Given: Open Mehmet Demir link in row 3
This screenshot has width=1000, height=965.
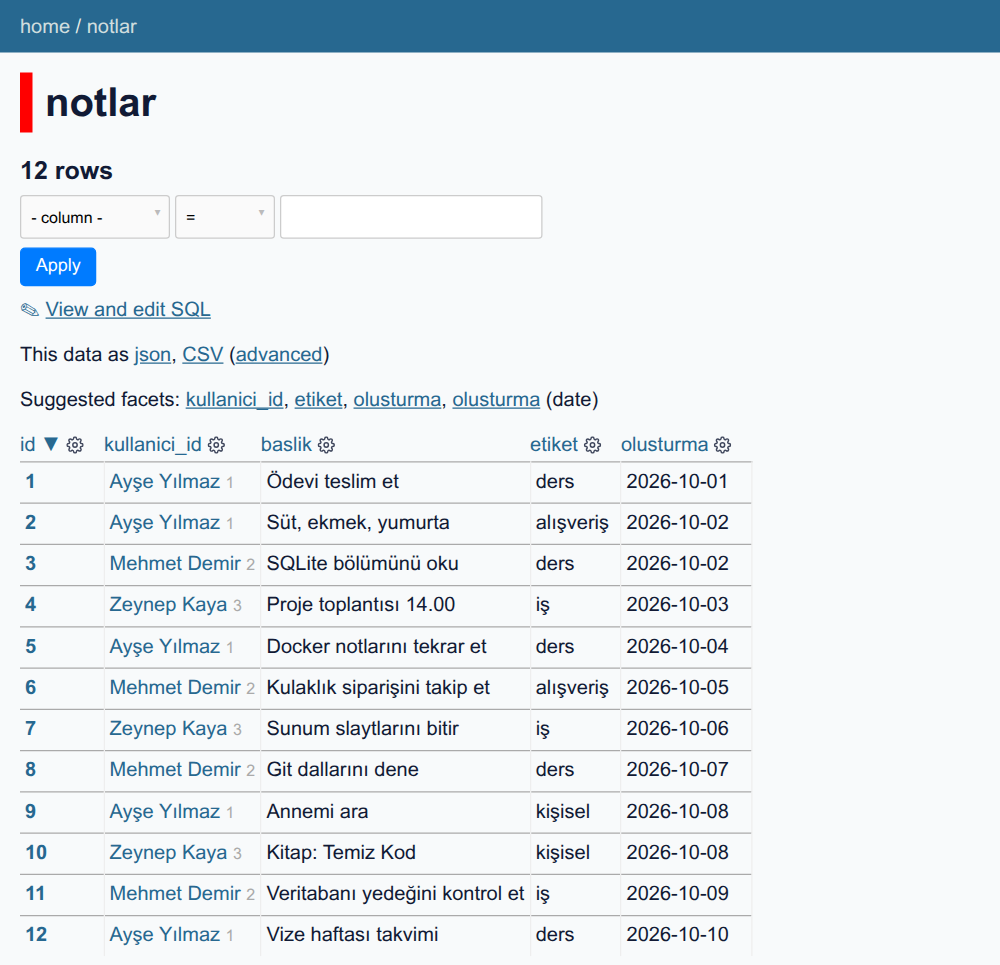Looking at the screenshot, I should (x=175, y=563).
